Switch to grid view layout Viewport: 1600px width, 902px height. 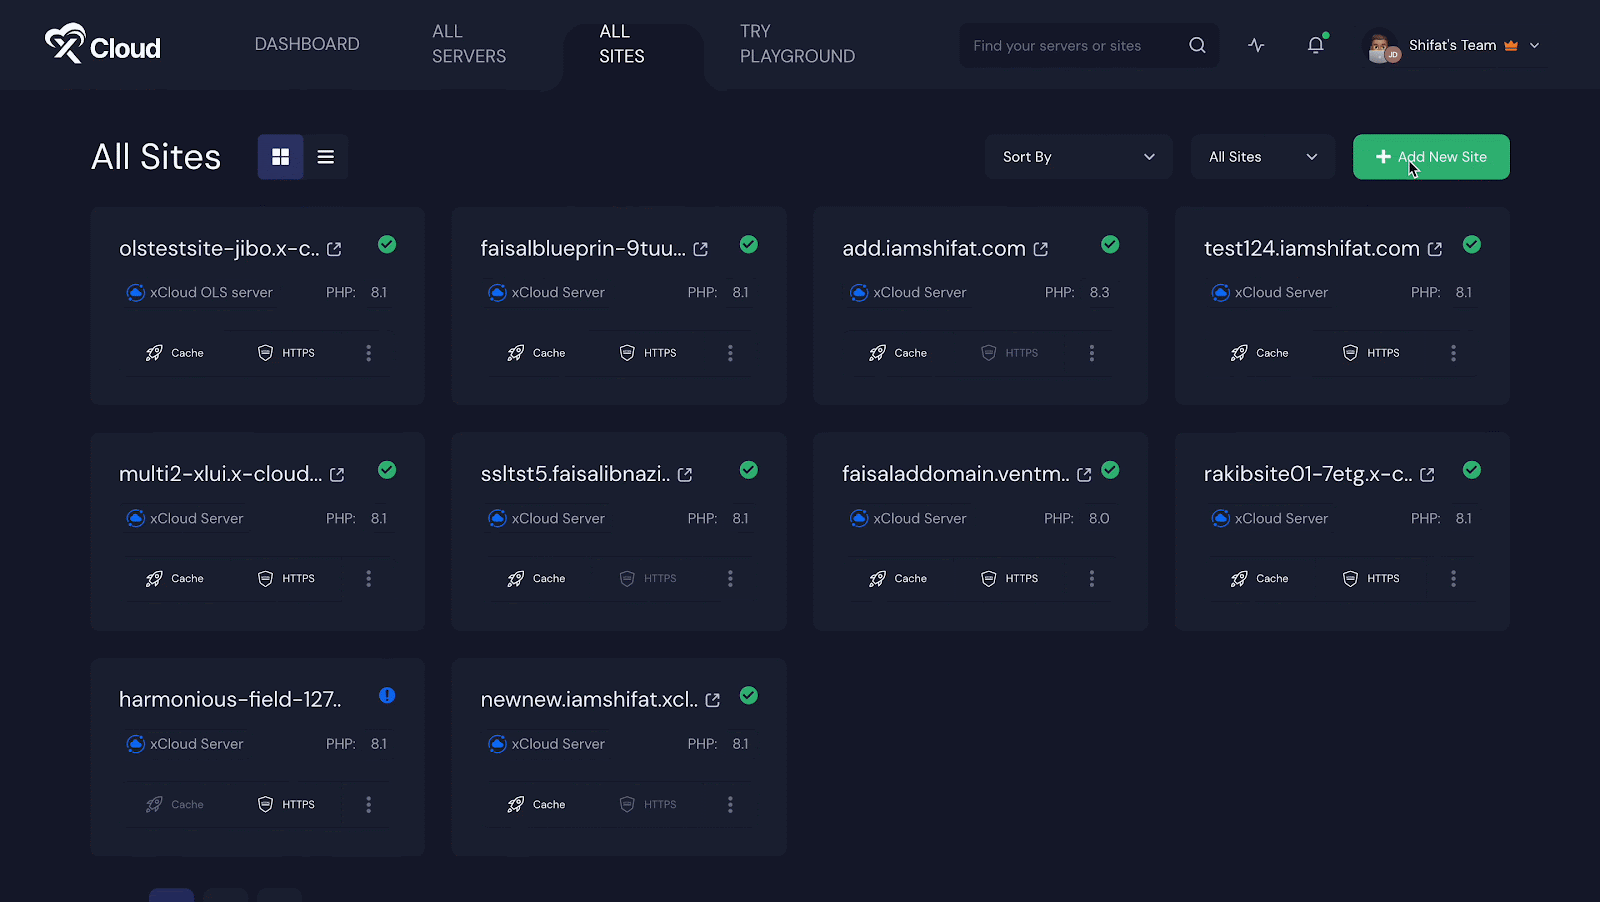[280, 156]
